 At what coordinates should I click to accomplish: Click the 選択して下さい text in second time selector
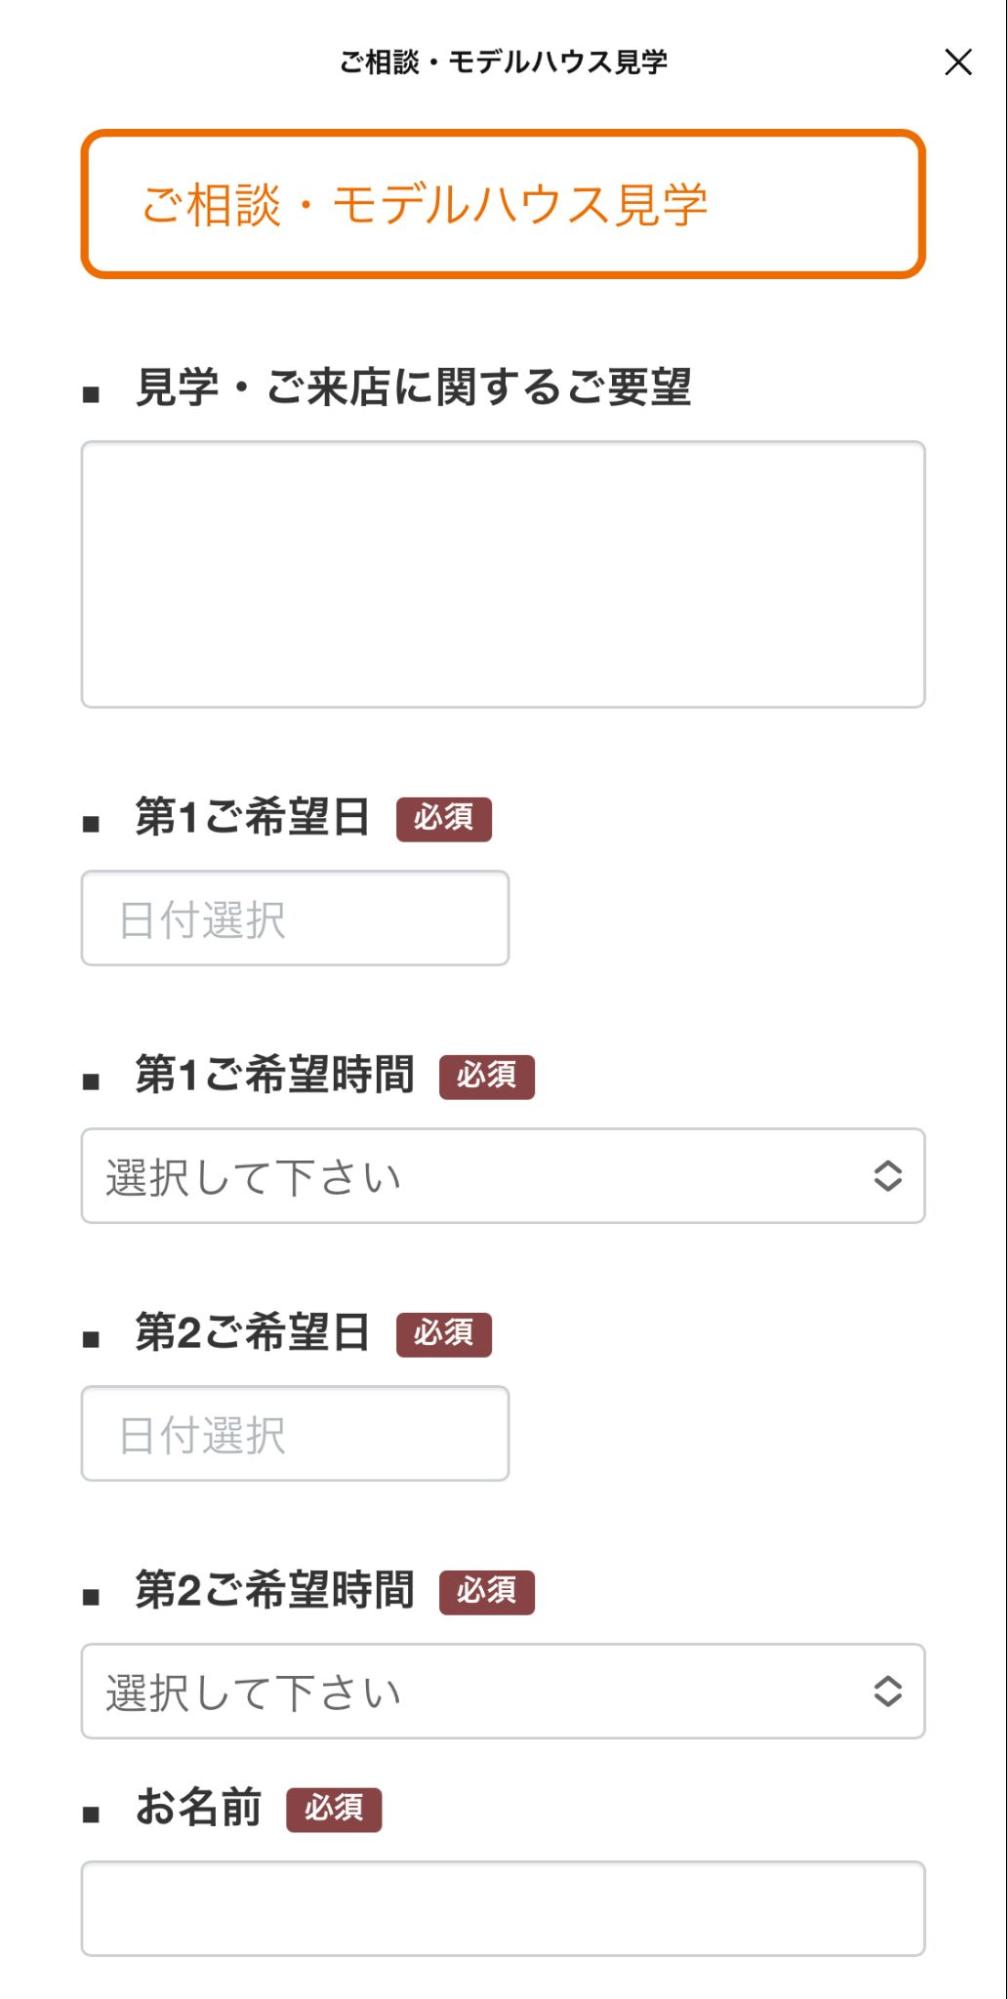[250, 1689]
